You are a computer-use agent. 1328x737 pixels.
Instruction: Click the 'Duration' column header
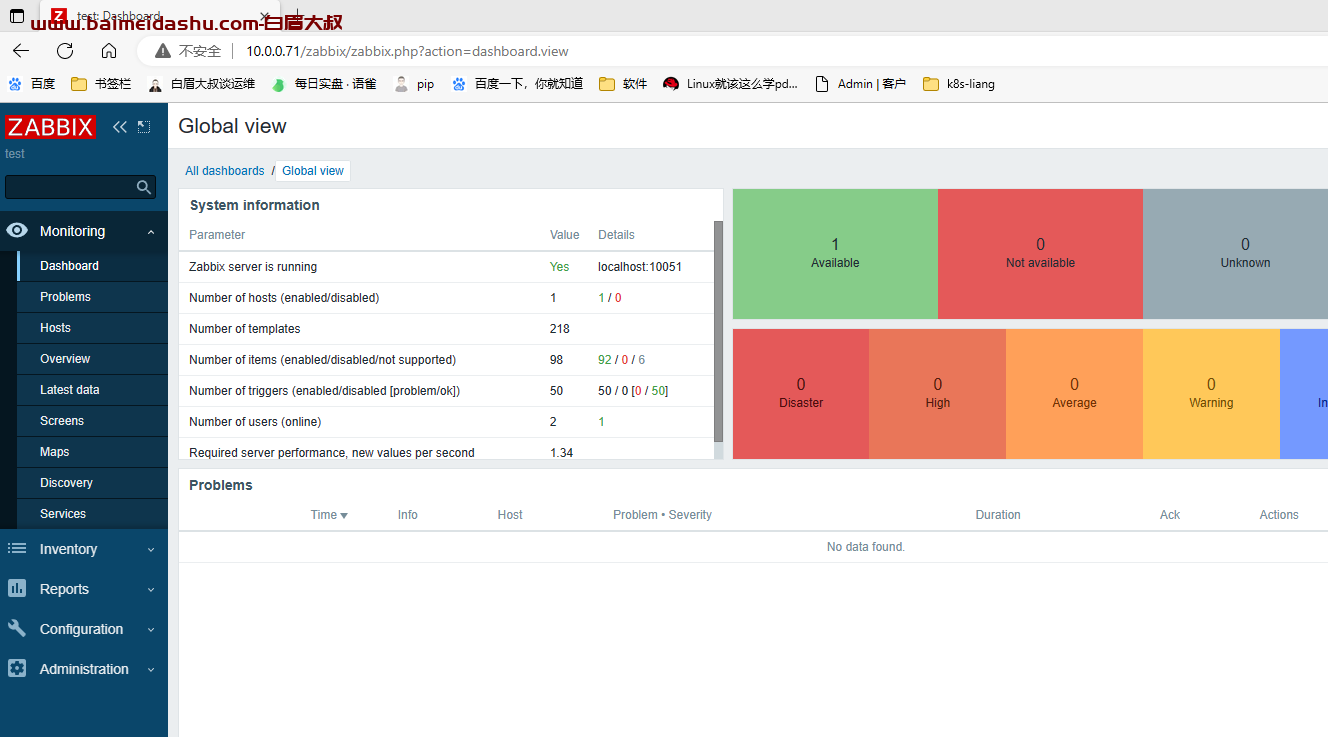click(998, 515)
